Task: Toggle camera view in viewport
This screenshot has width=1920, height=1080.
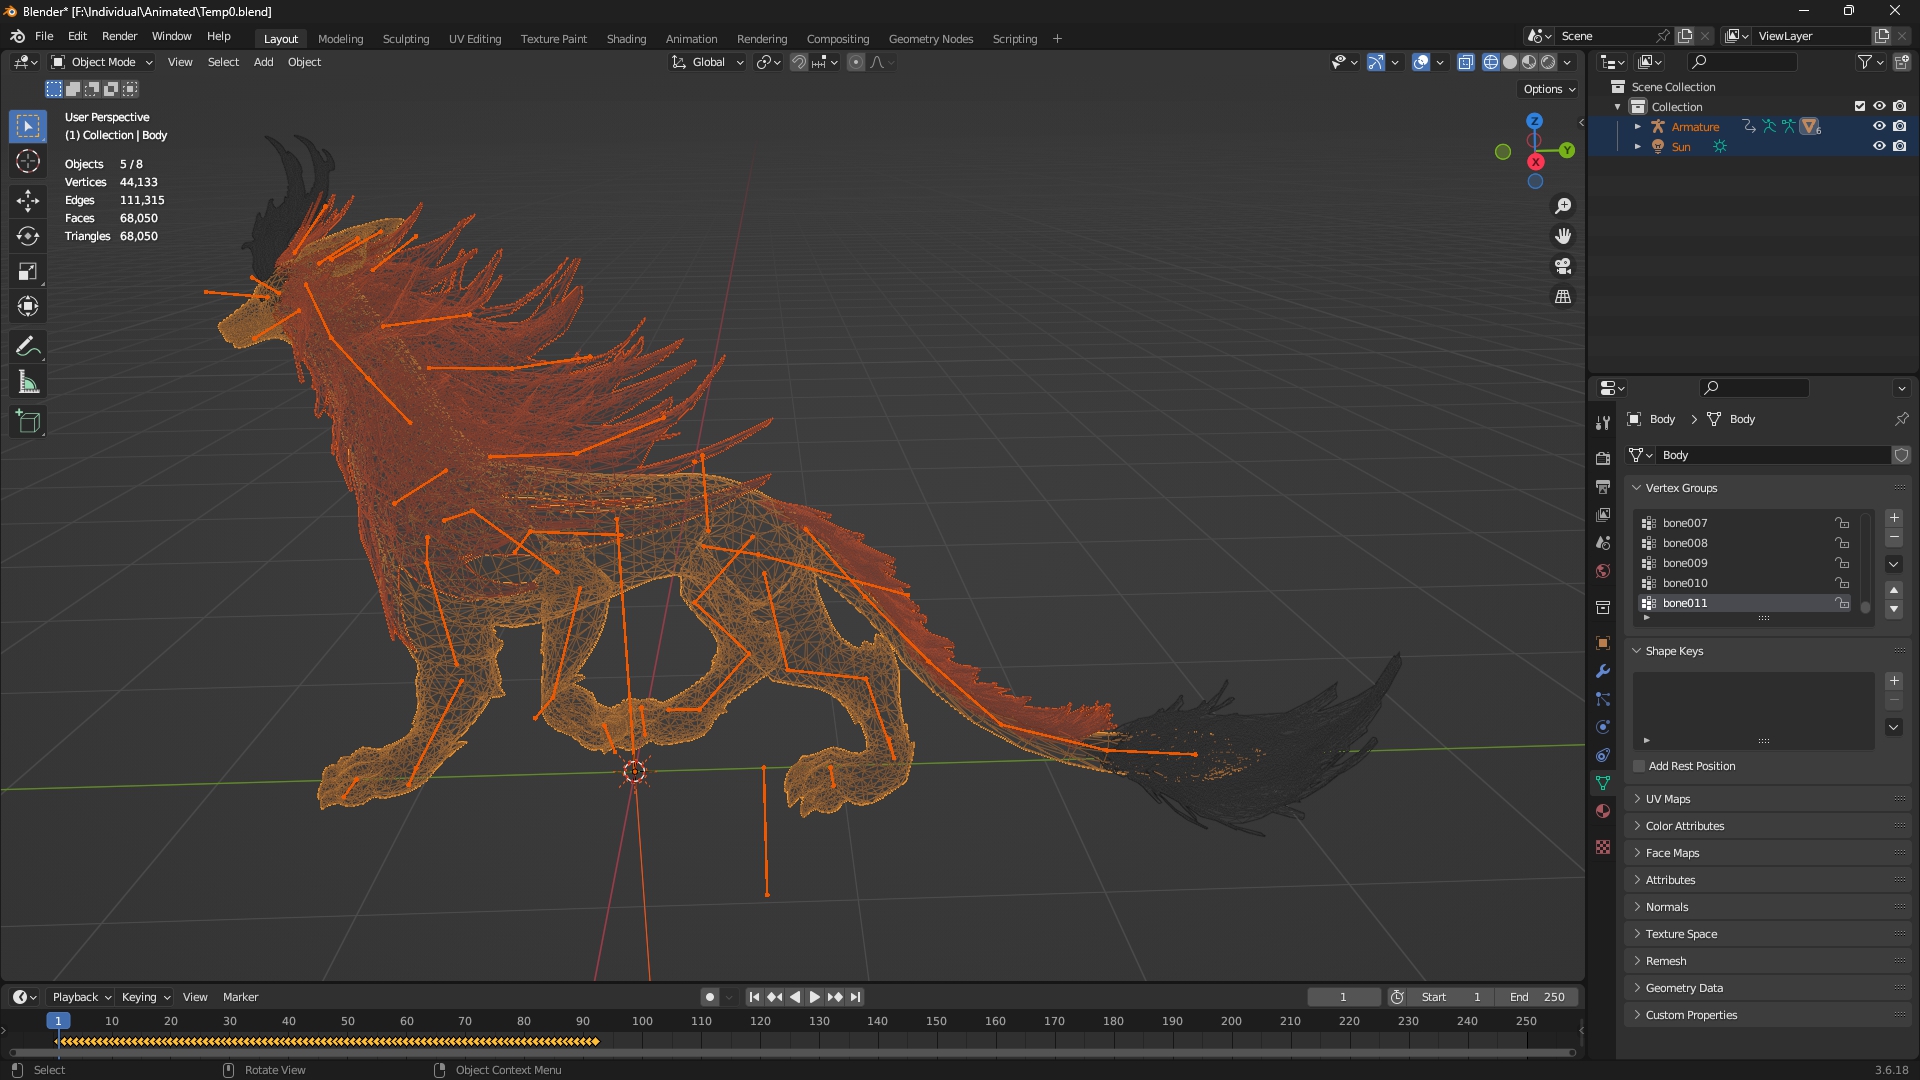Action: tap(1563, 267)
